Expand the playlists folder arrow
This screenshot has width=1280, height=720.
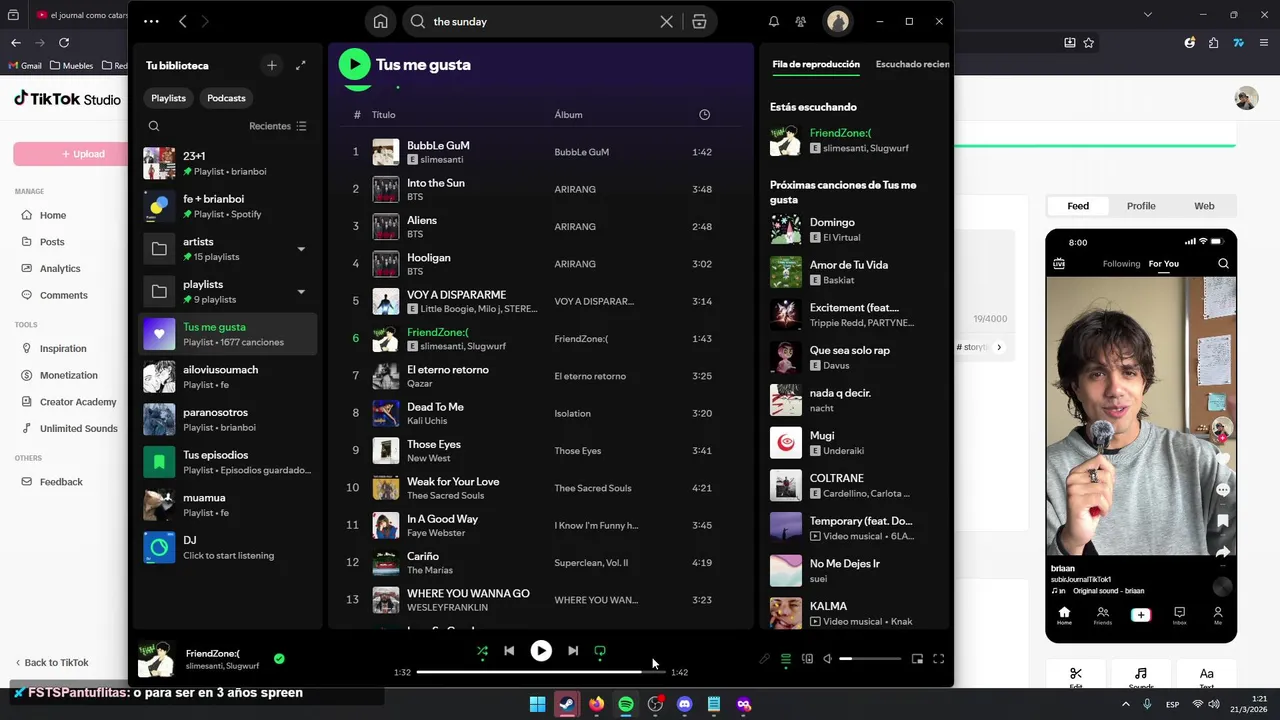coord(301,292)
